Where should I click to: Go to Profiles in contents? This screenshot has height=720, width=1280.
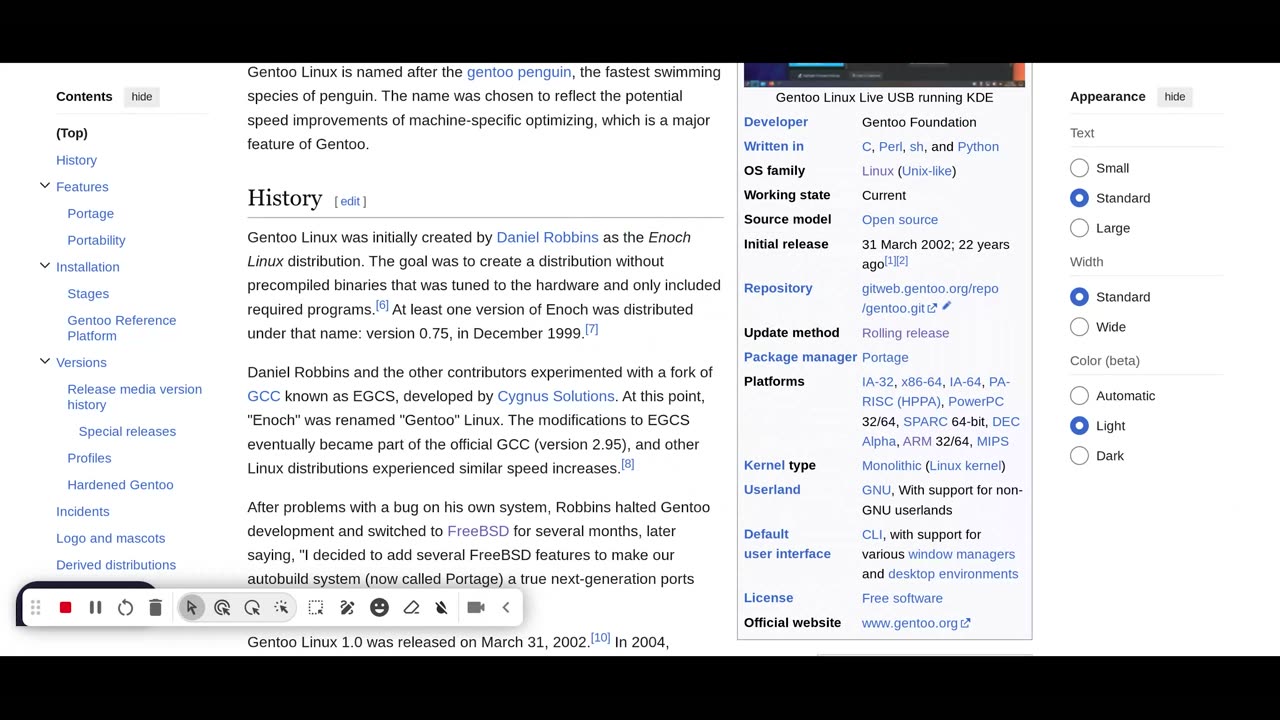[x=89, y=458]
